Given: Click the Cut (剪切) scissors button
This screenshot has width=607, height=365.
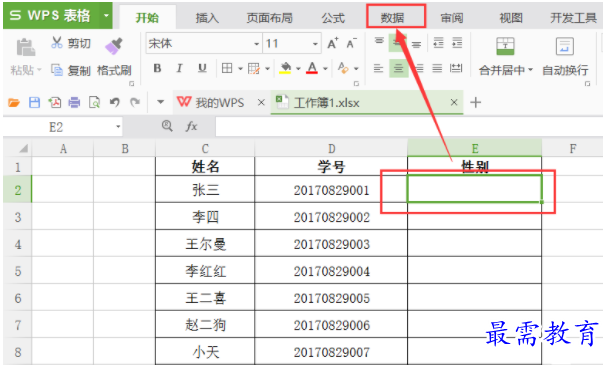Looking at the screenshot, I should point(71,43).
